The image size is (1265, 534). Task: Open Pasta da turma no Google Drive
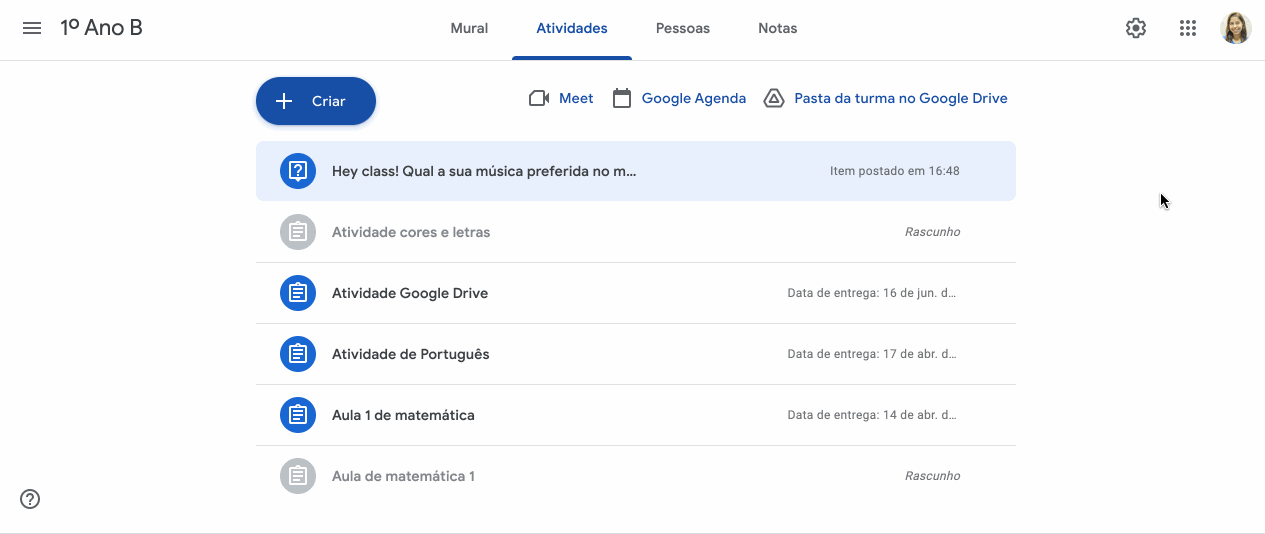point(901,98)
